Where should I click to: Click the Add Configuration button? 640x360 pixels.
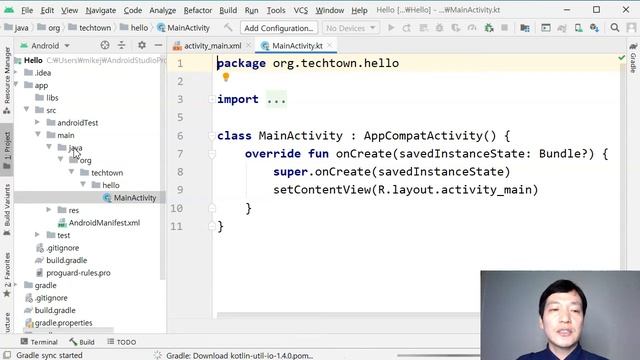coord(279,28)
